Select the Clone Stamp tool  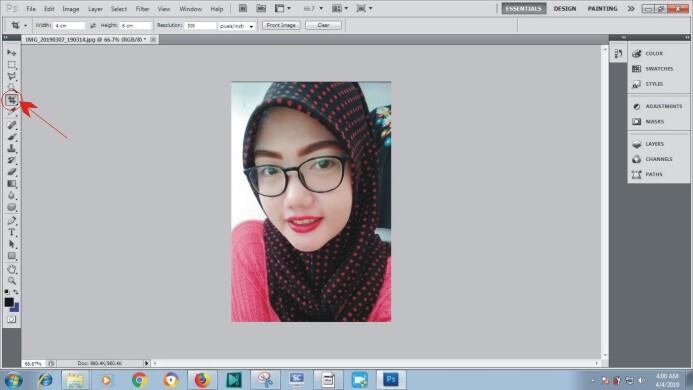(11, 148)
